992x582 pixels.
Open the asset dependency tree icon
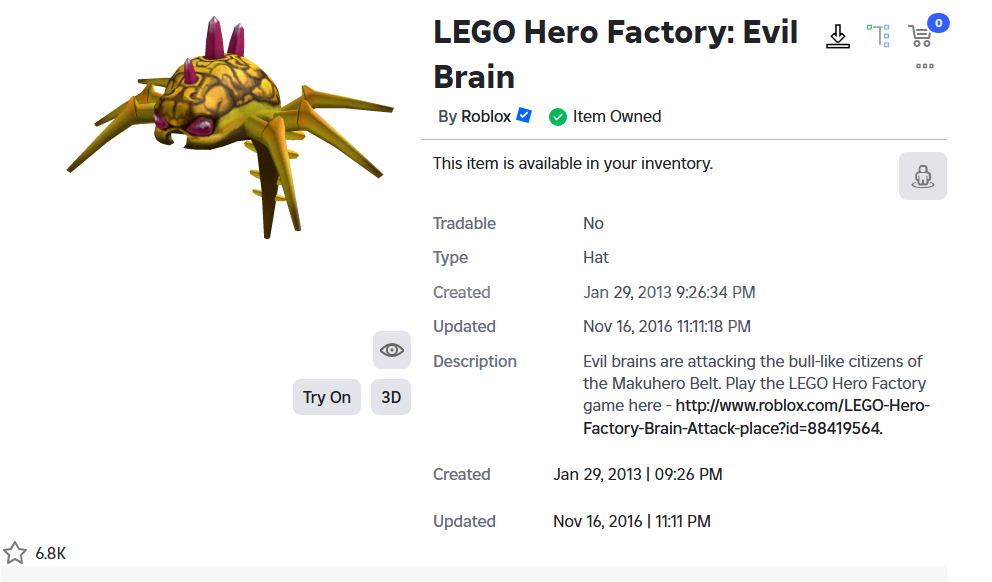tap(878, 35)
